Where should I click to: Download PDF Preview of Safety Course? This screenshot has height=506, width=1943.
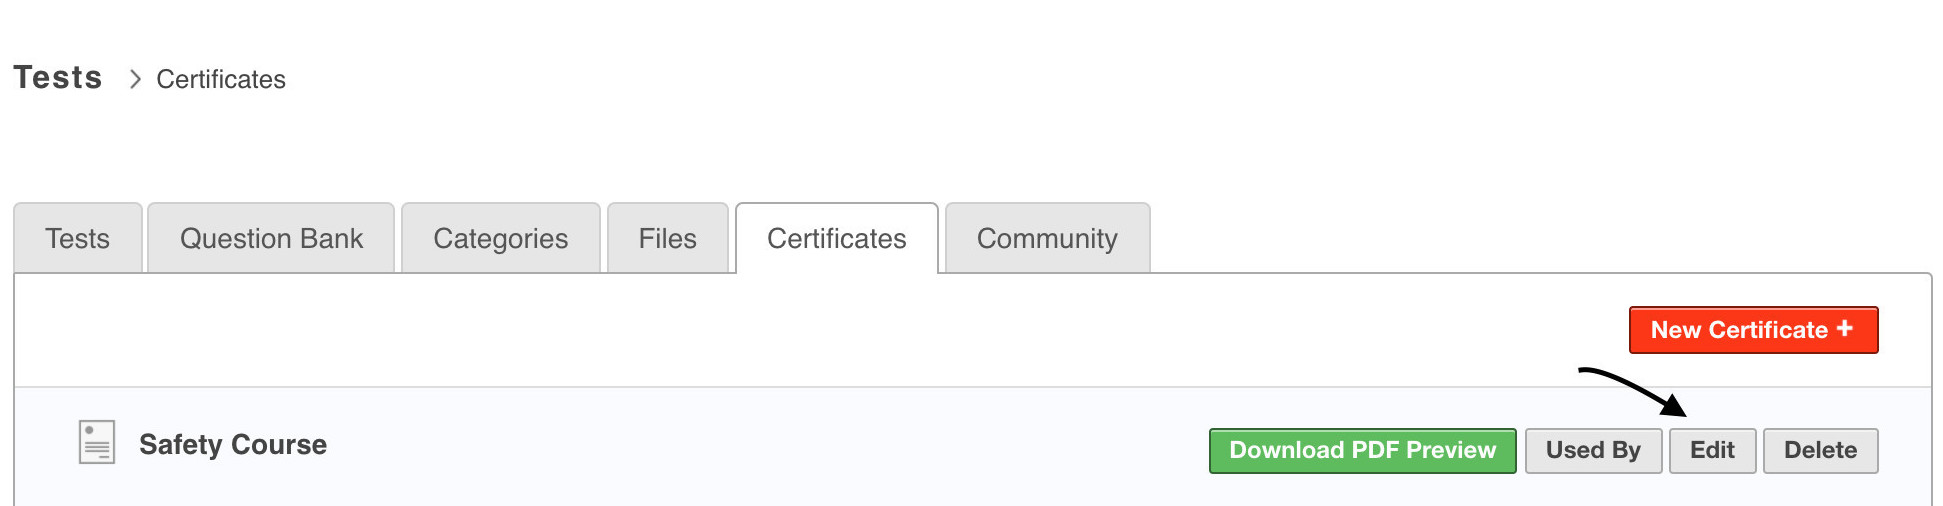click(1362, 450)
